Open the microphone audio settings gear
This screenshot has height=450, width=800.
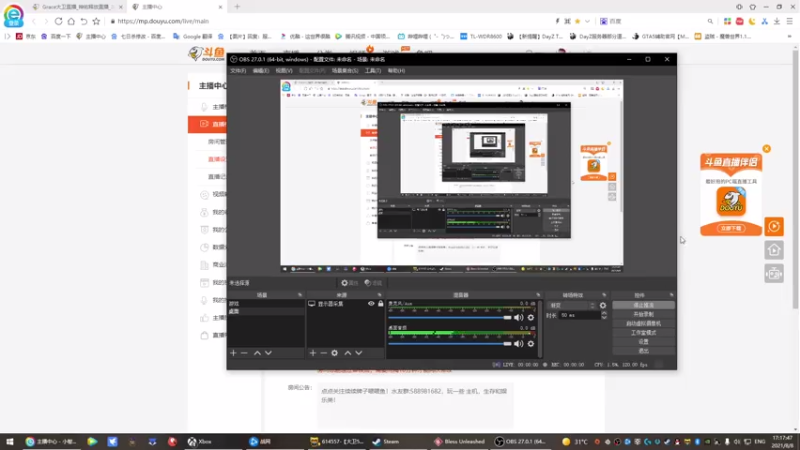click(531, 317)
